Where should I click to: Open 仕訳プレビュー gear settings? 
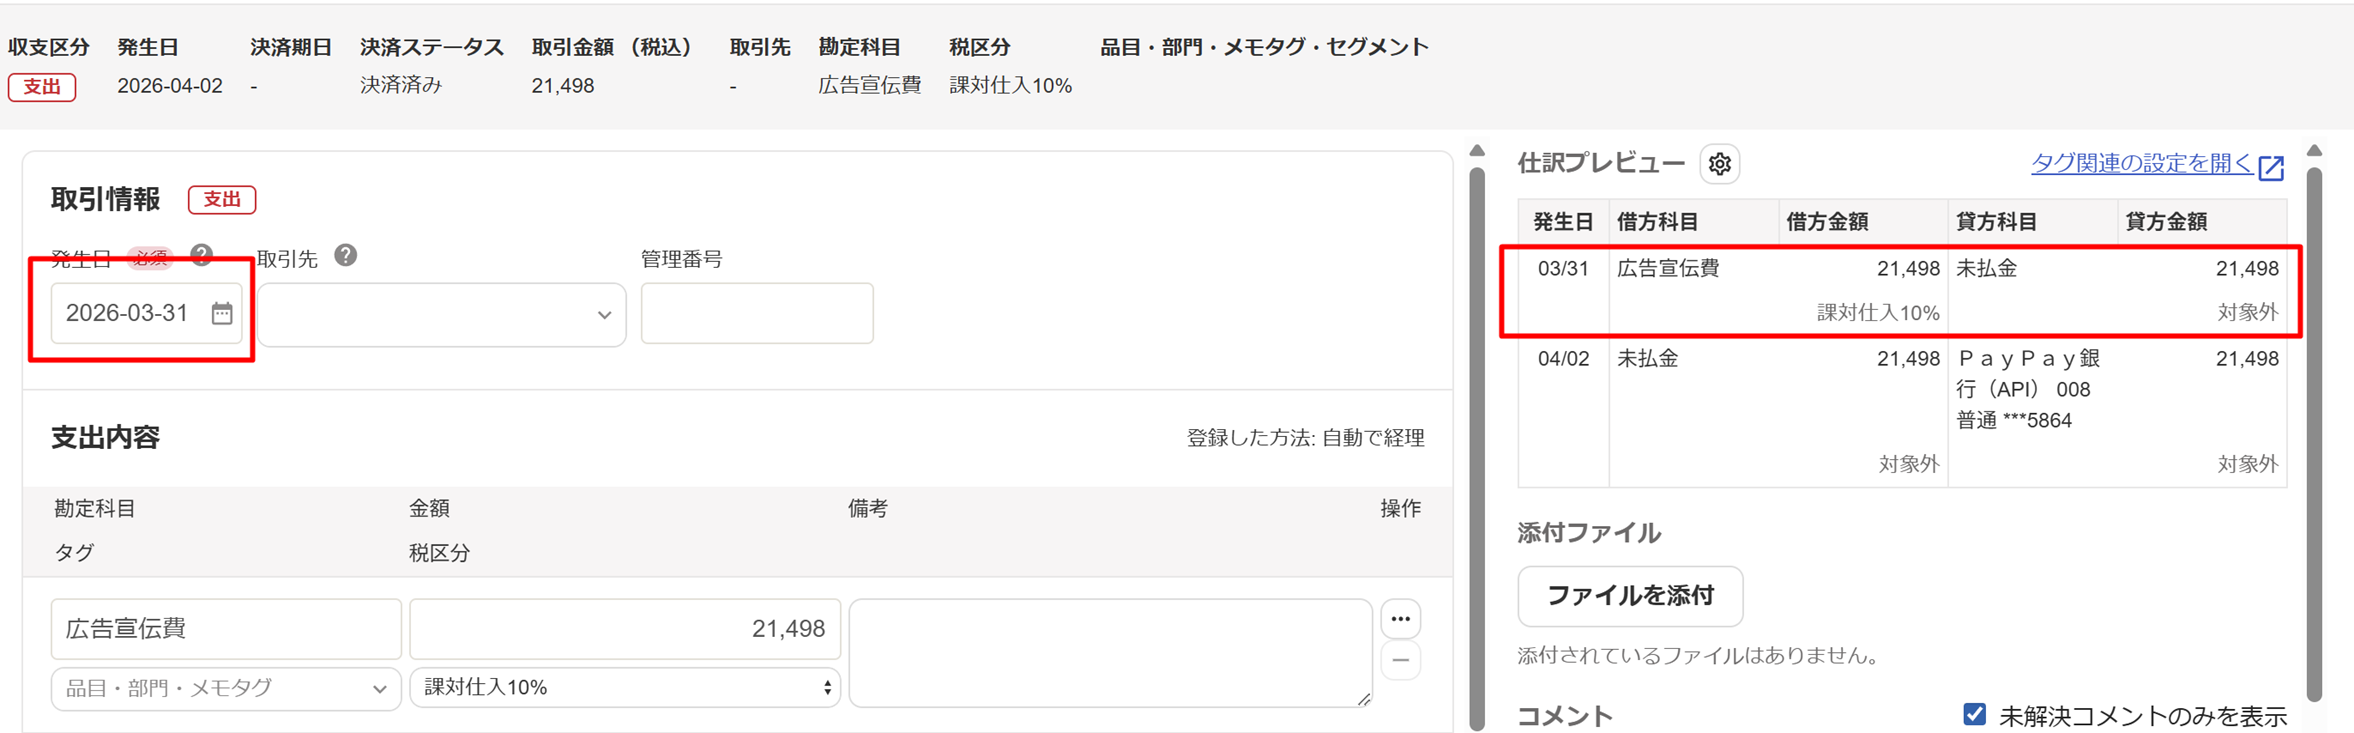pyautogui.click(x=1719, y=164)
